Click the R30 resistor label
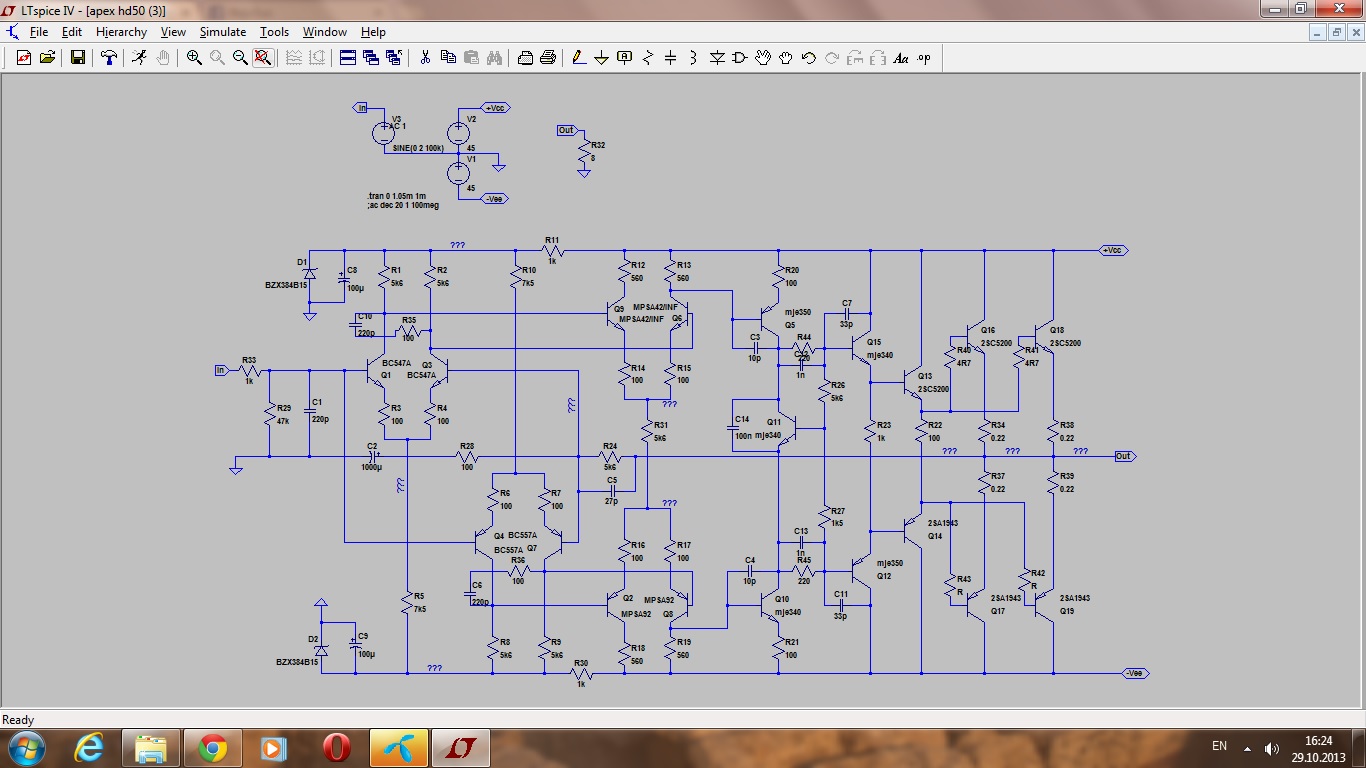 [x=581, y=663]
